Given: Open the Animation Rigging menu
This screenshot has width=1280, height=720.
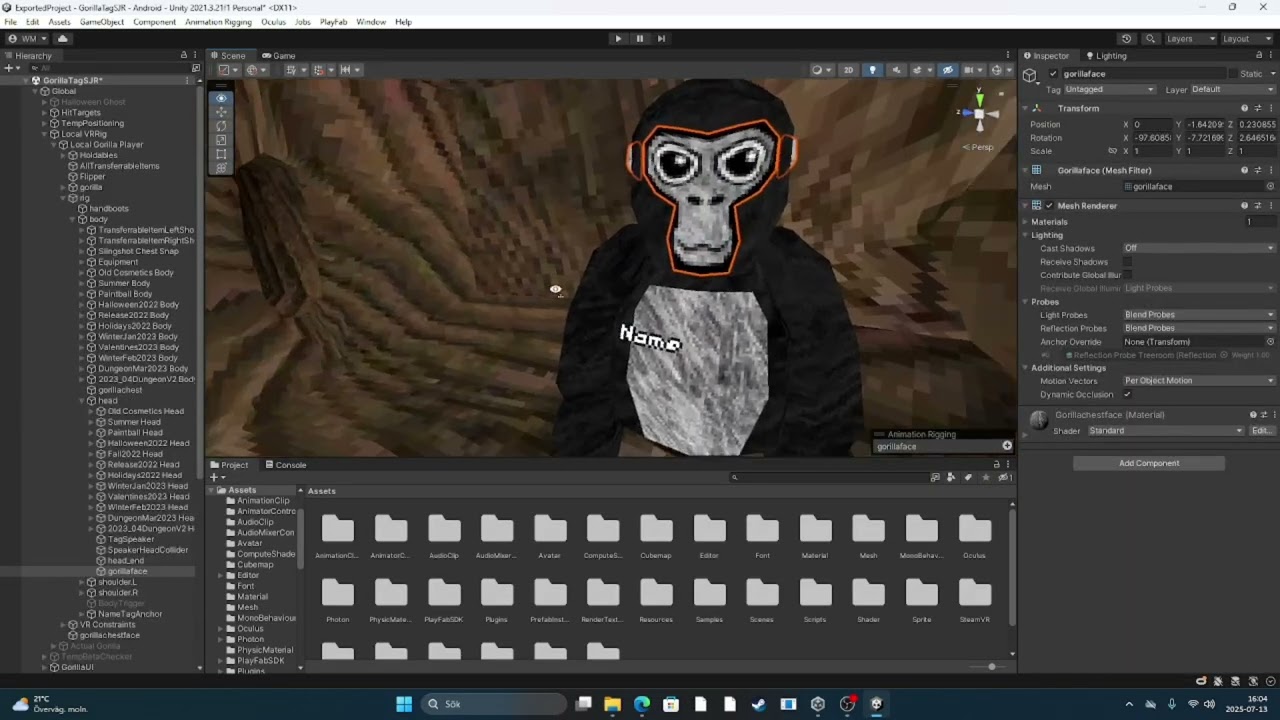Looking at the screenshot, I should click(218, 22).
